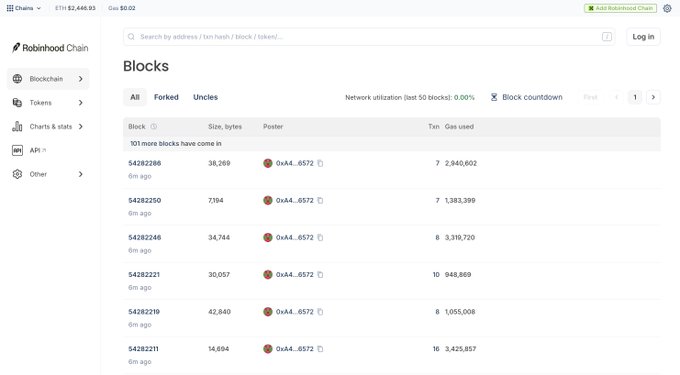This screenshot has height=375, width=680.
Task: Switch to the Uncles tab
Action: coord(206,97)
